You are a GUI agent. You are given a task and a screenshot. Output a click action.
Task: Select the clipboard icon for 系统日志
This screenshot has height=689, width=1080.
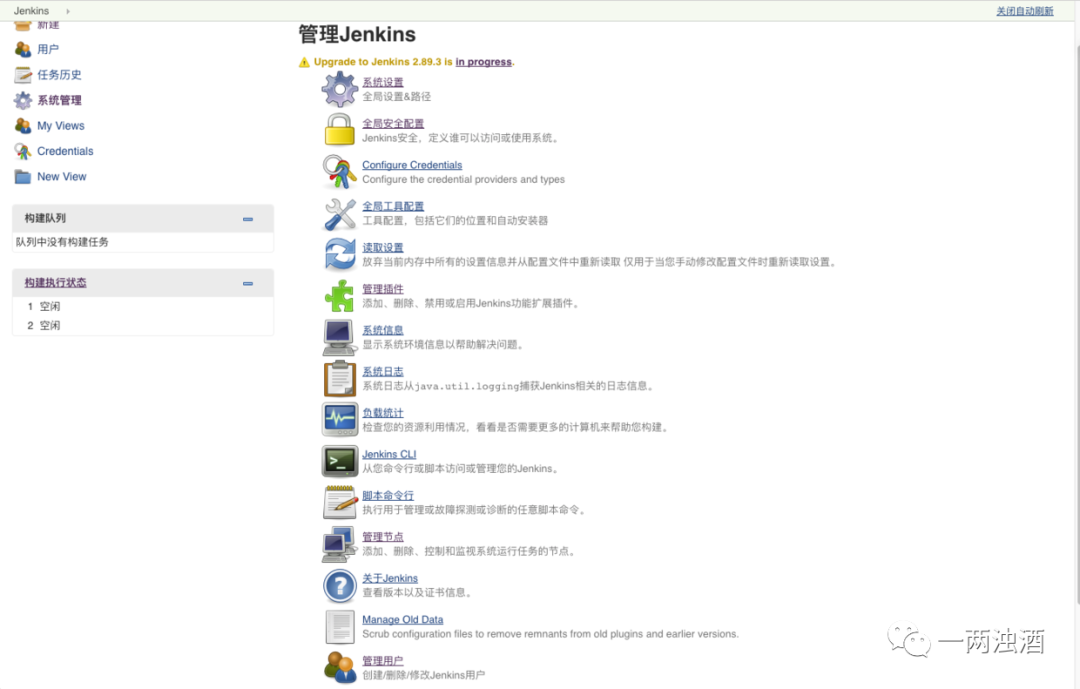click(x=340, y=378)
